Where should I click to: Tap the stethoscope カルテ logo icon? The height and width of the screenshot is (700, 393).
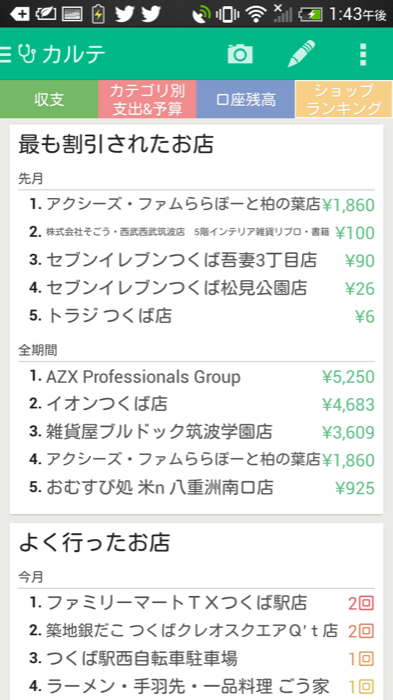click(x=28, y=54)
